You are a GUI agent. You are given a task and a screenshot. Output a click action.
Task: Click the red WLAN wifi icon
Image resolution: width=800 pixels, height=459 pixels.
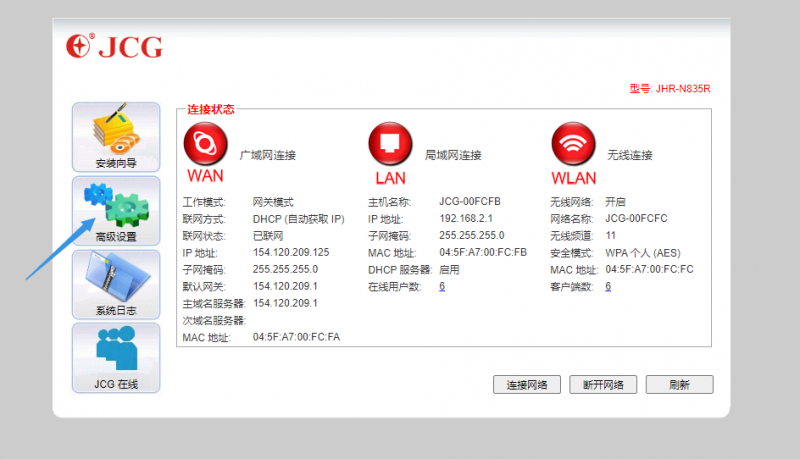click(573, 145)
